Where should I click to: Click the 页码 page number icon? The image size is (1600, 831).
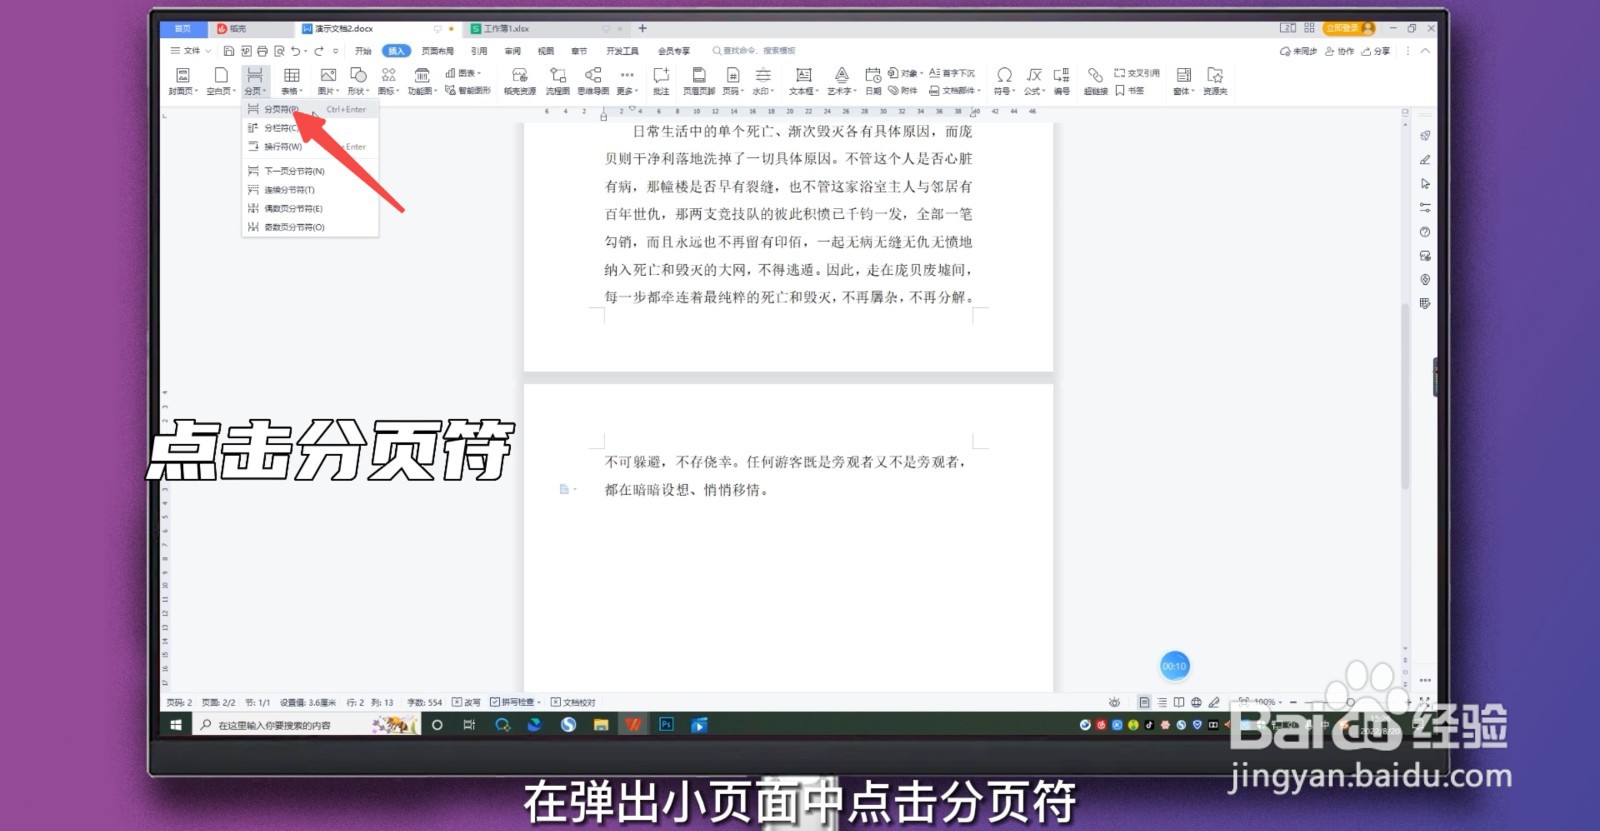(732, 81)
